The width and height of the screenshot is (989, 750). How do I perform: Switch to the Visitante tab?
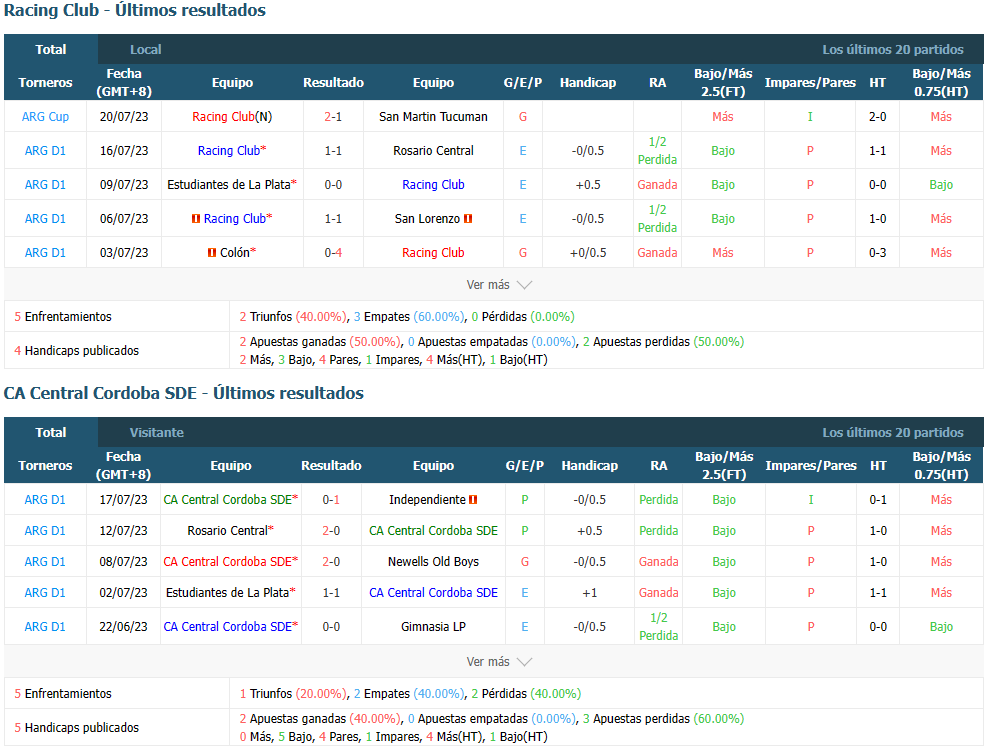[156, 432]
